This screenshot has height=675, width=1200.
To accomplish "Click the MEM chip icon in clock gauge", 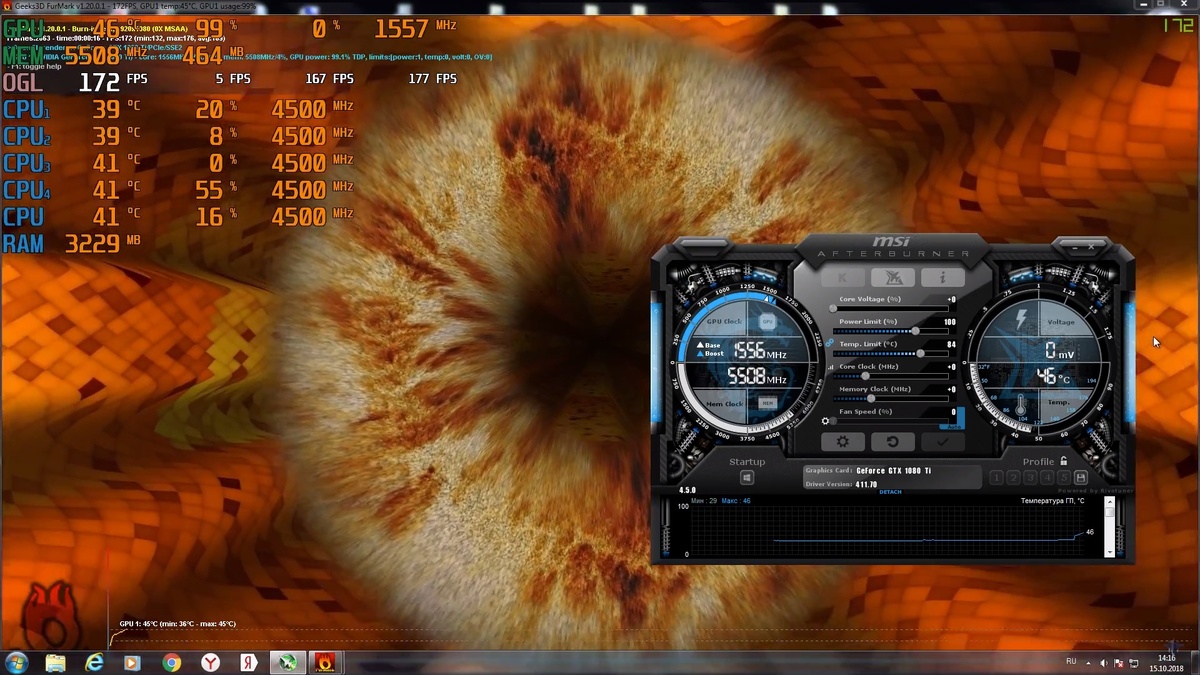I will 767,403.
